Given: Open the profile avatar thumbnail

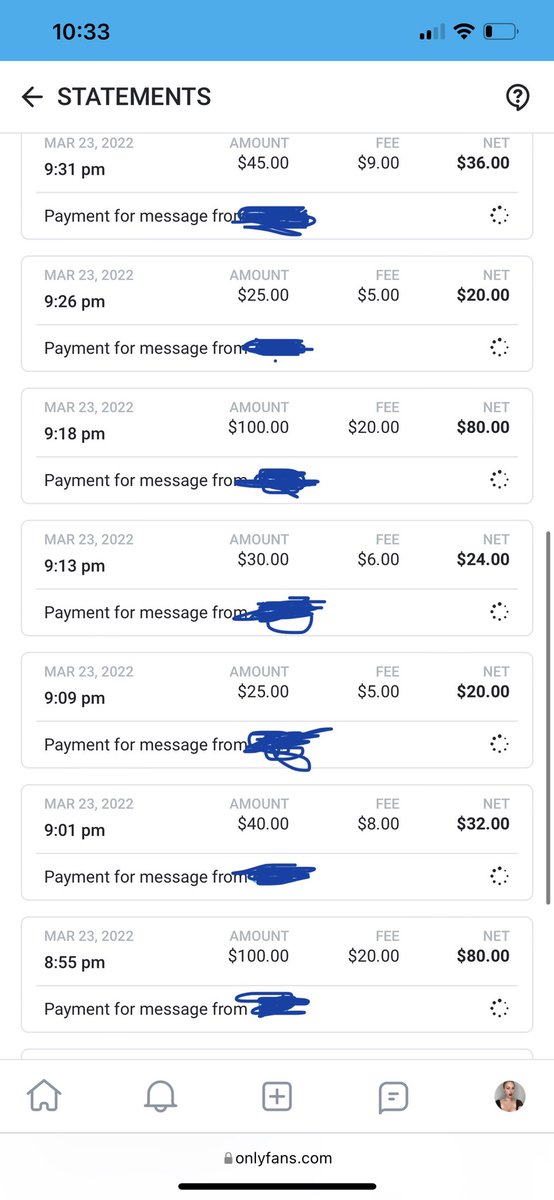Looking at the screenshot, I should click(x=510, y=1097).
